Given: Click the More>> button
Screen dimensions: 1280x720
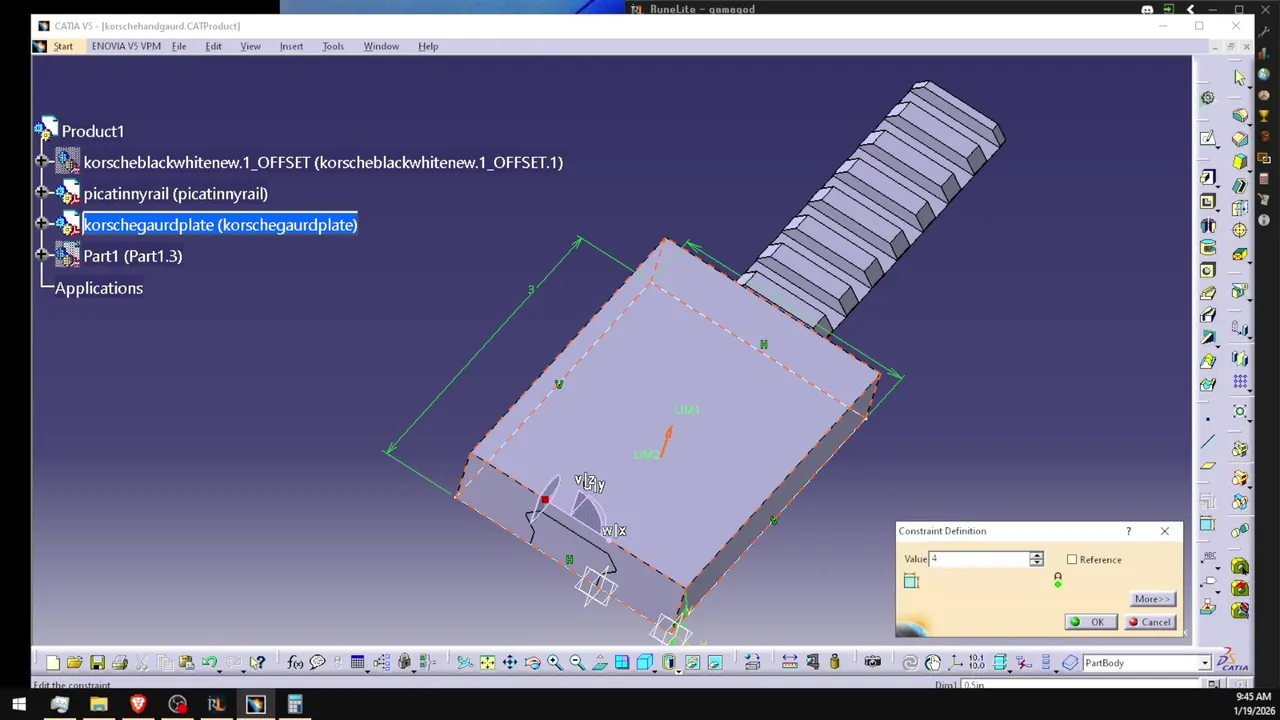Looking at the screenshot, I should (x=1151, y=599).
